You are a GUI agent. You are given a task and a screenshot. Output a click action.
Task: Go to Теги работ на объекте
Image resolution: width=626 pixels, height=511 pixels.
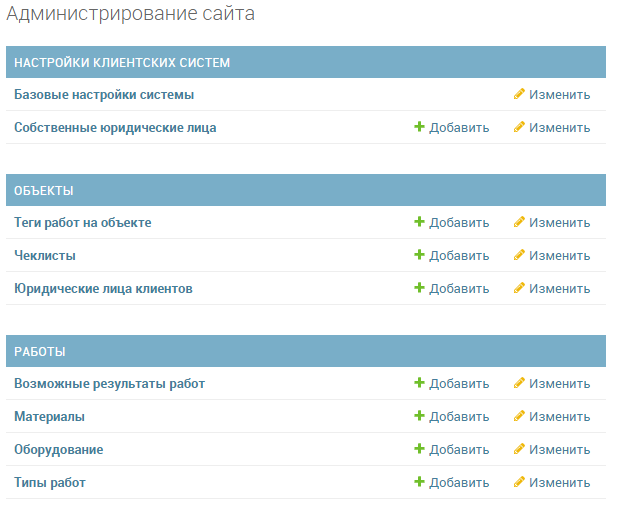(x=83, y=223)
